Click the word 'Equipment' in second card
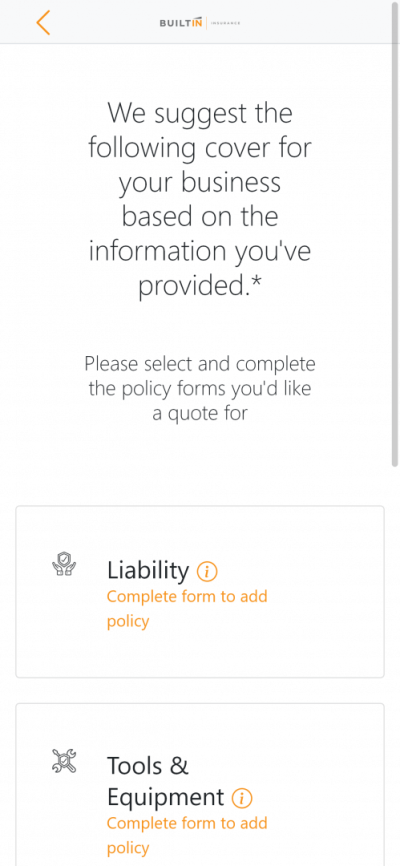This screenshot has height=866, width=400. pos(165,798)
